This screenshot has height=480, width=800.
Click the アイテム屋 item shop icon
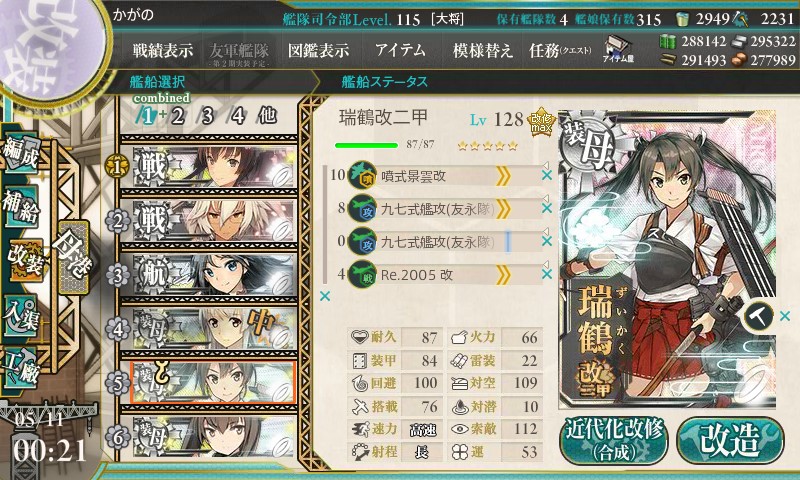[x=617, y=49]
